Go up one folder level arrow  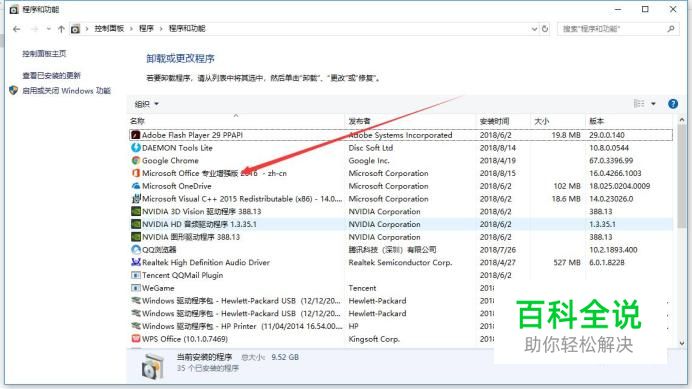point(61,29)
